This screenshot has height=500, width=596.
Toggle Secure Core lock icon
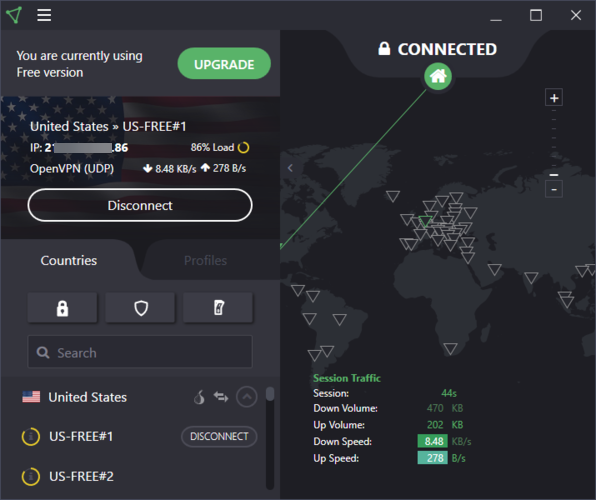coord(62,308)
